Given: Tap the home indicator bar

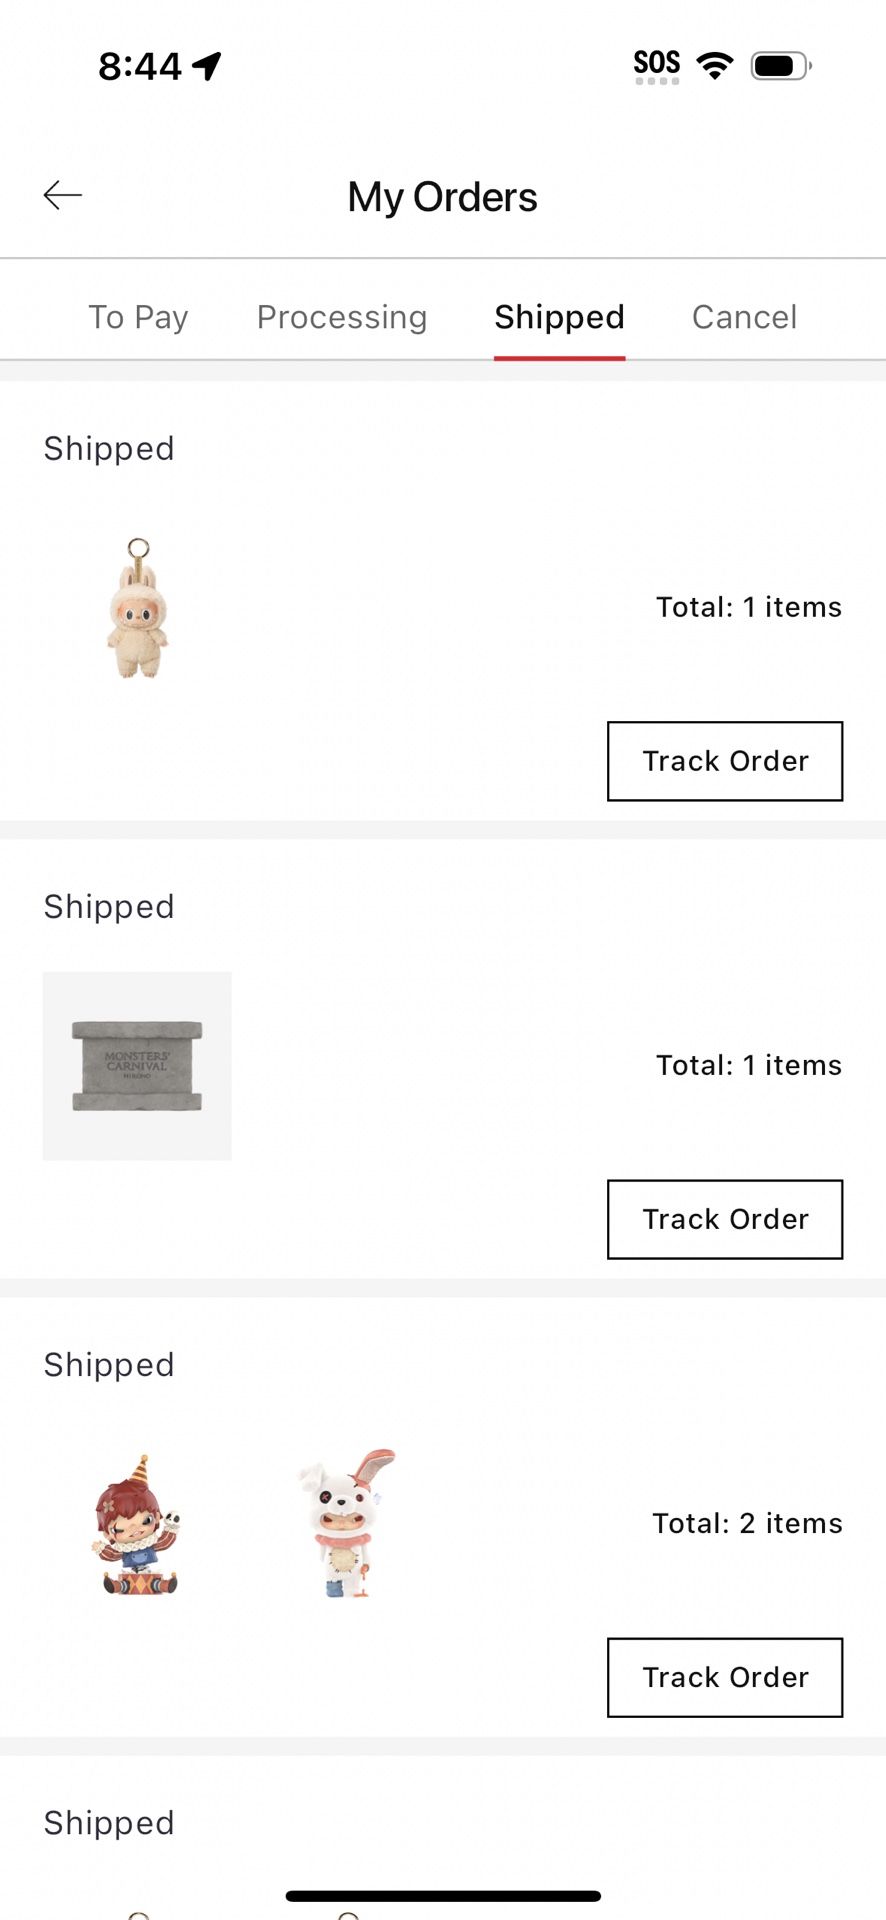Looking at the screenshot, I should 443,1896.
